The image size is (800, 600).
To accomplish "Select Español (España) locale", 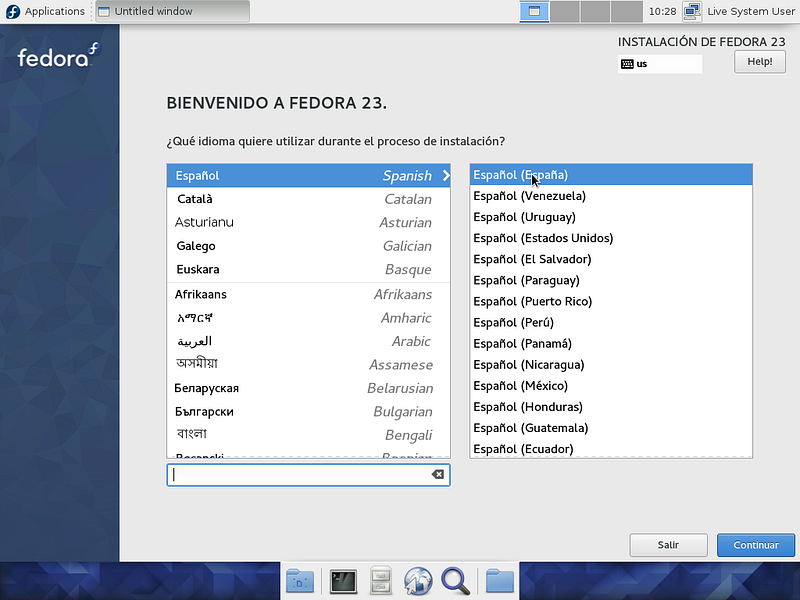I will tap(611, 174).
